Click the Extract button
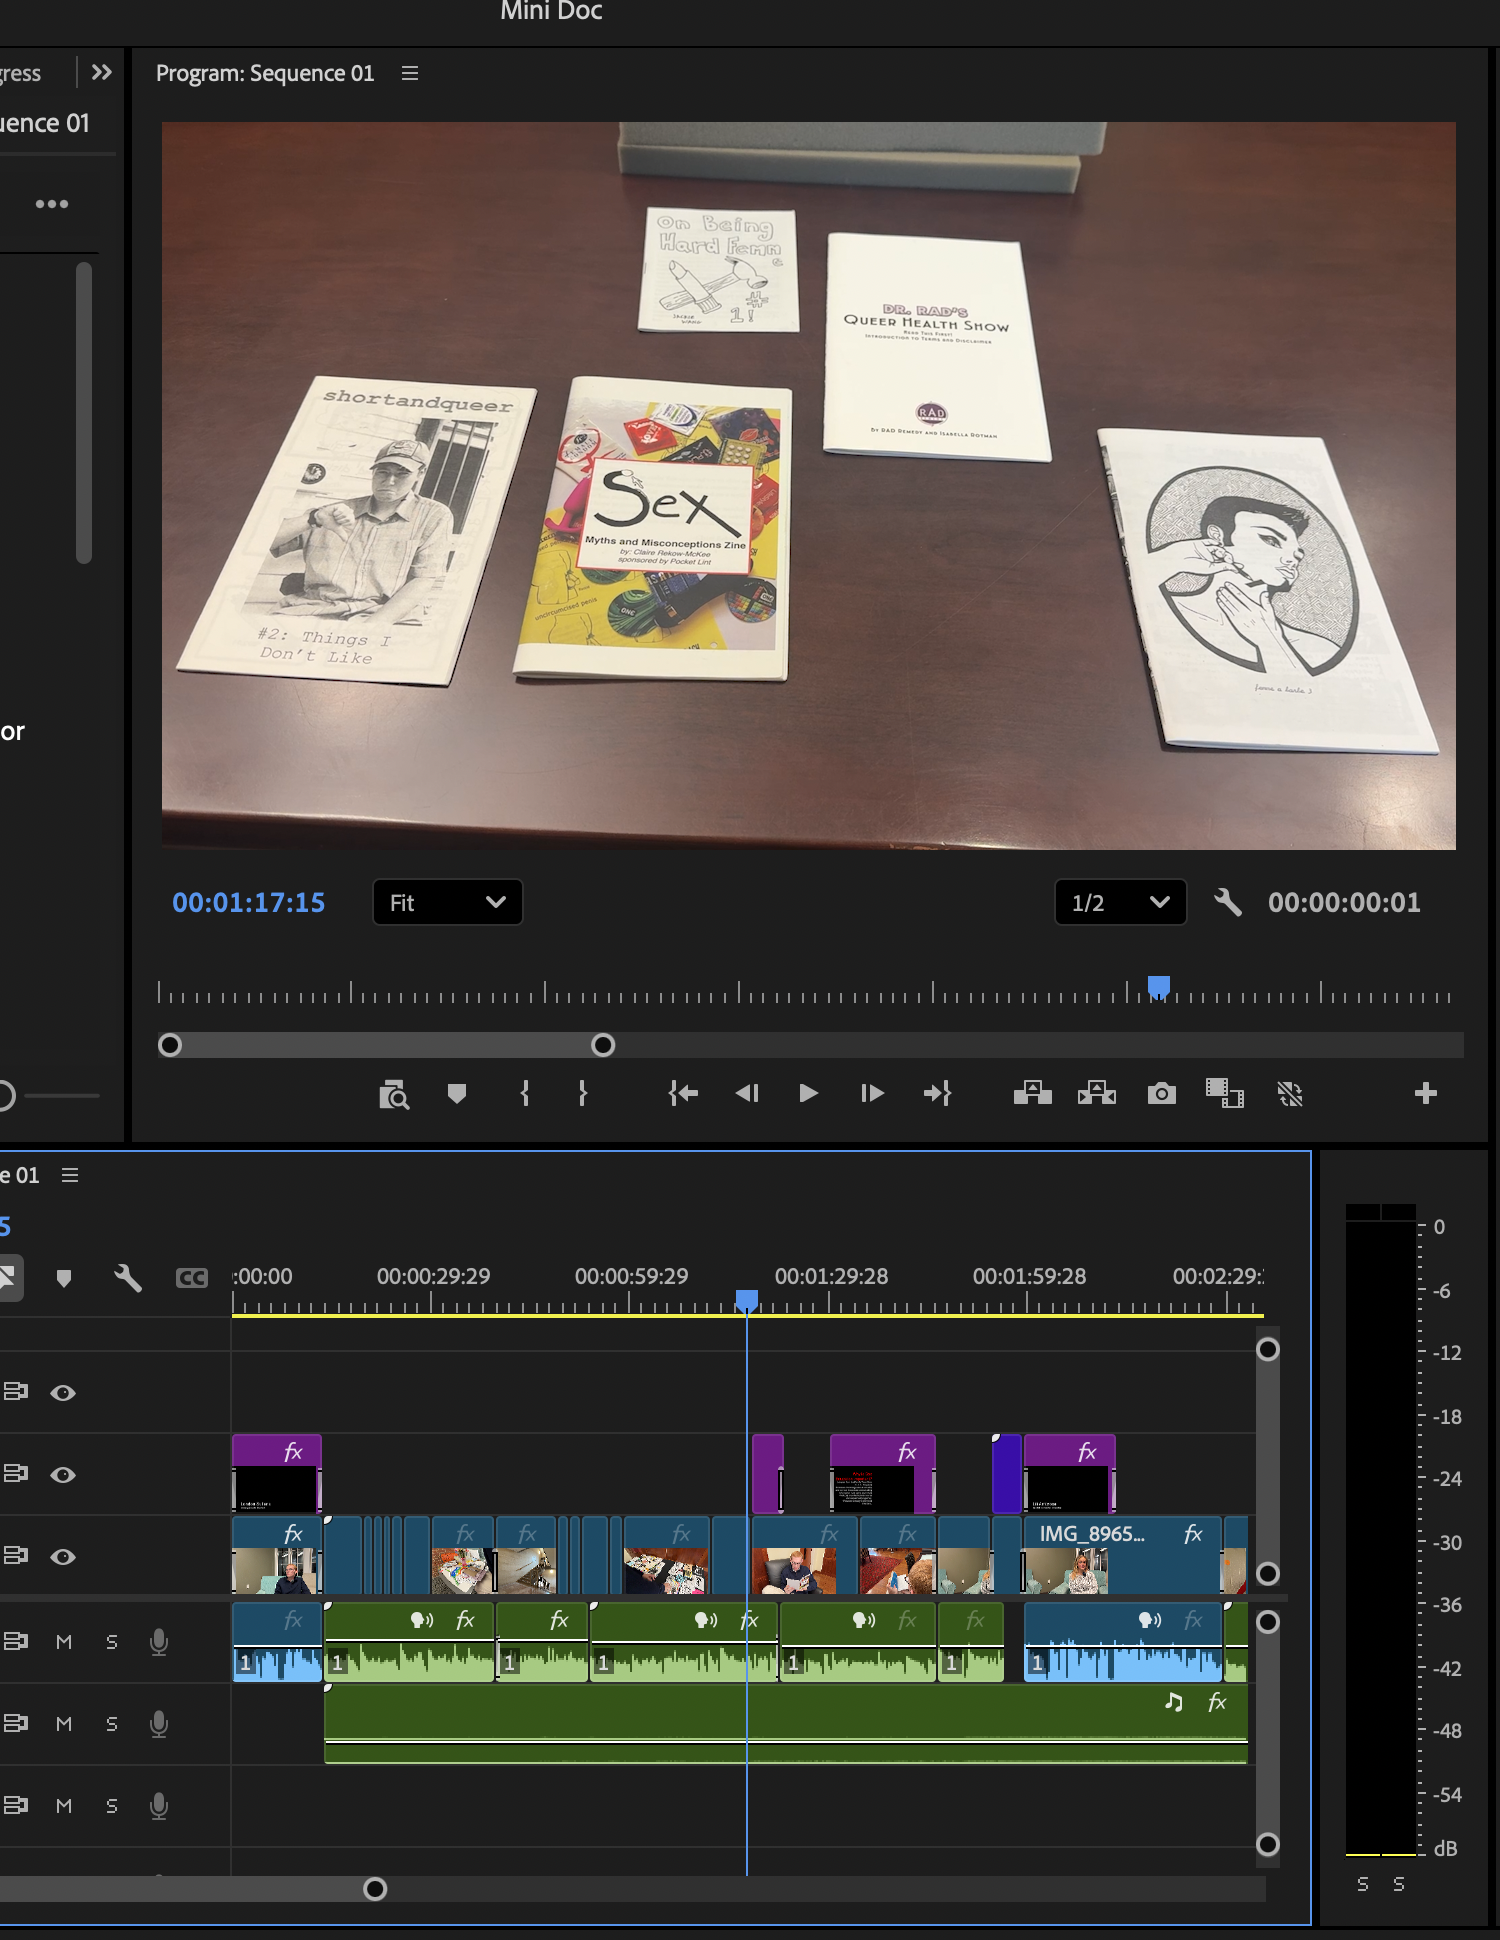The width and height of the screenshot is (1500, 1940). (1097, 1094)
